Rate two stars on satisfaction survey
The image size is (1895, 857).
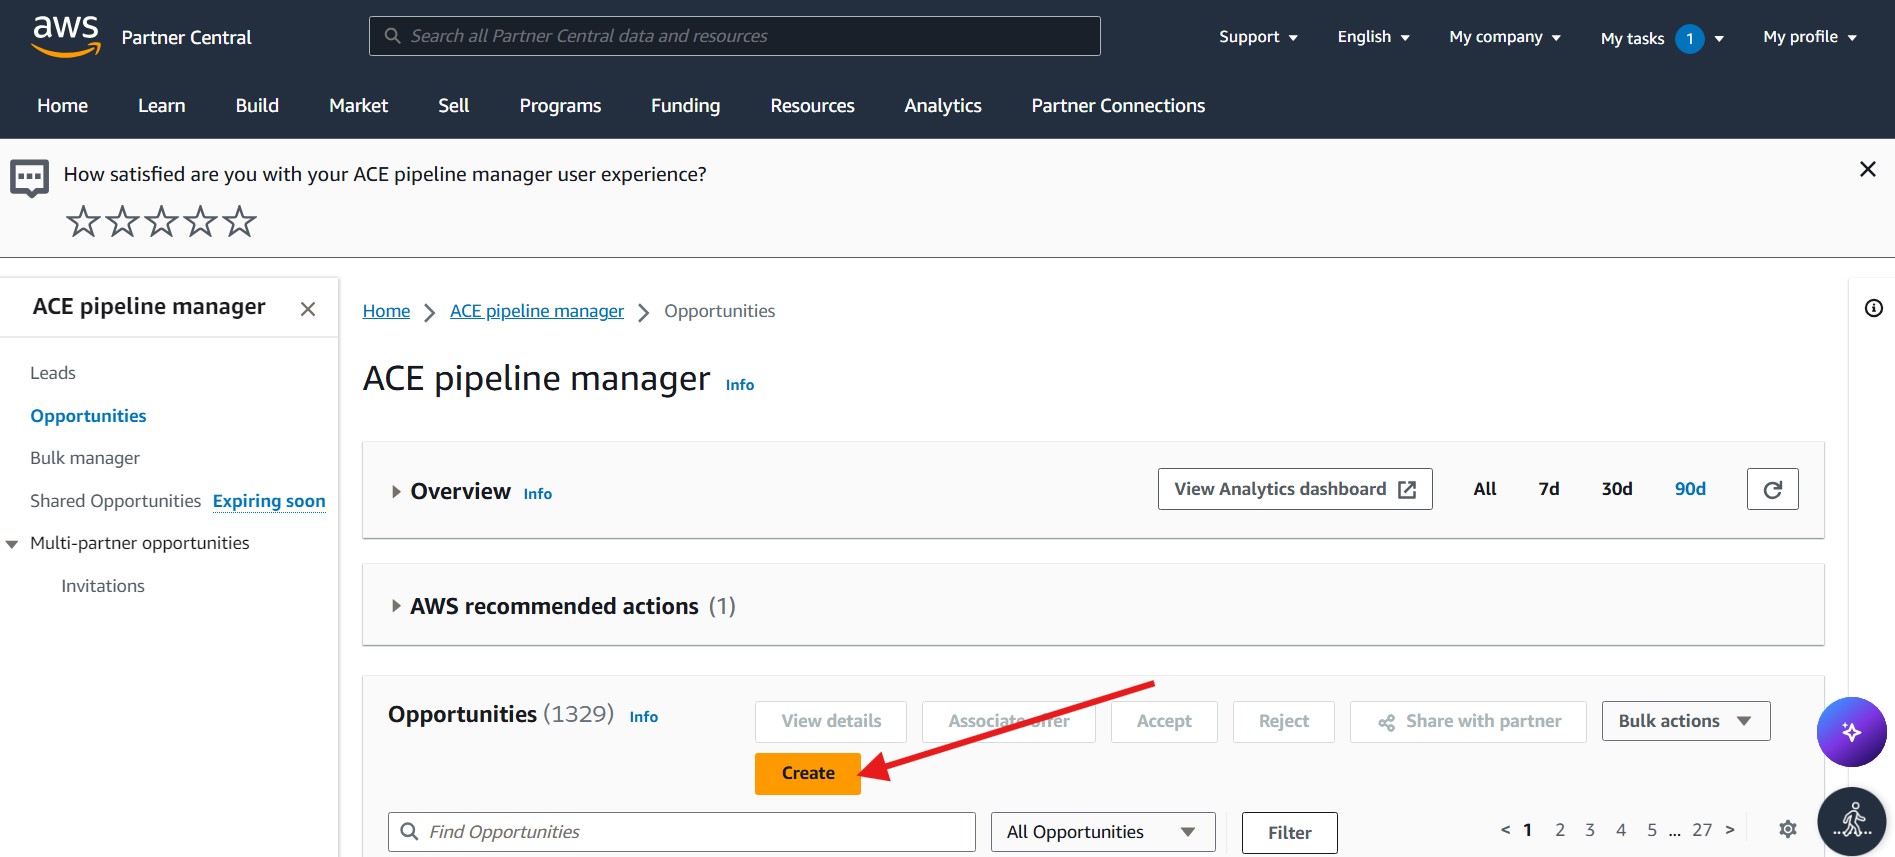122,221
